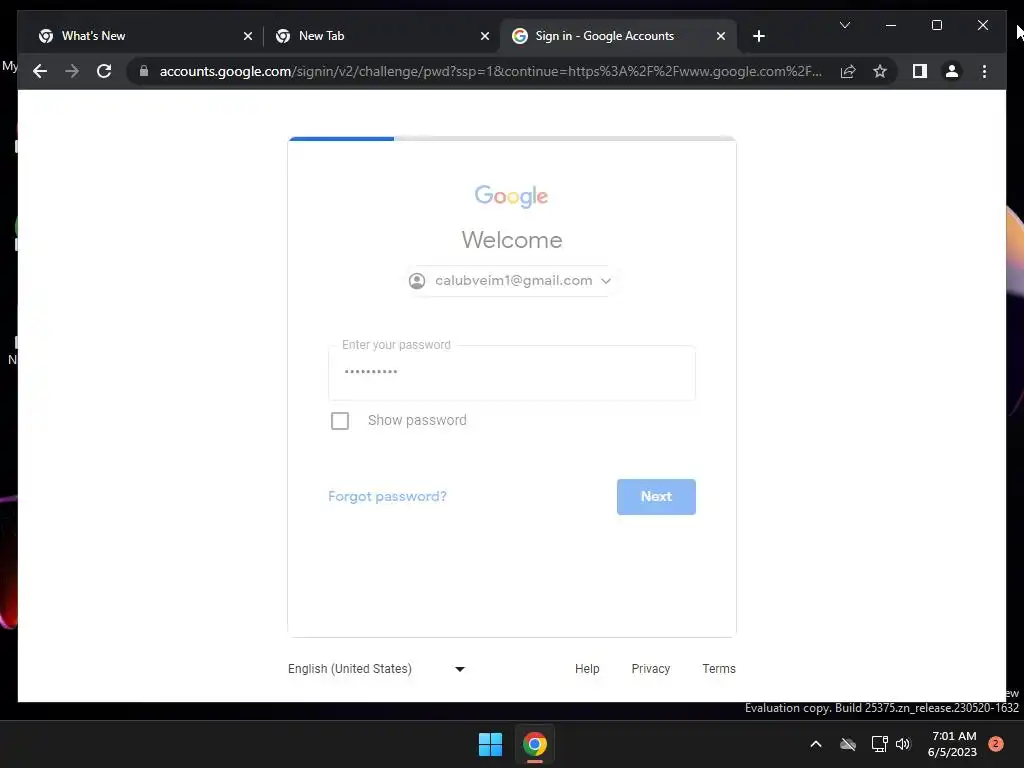The image size is (1024, 768).
Task: Share this page using the share icon
Action: (848, 71)
